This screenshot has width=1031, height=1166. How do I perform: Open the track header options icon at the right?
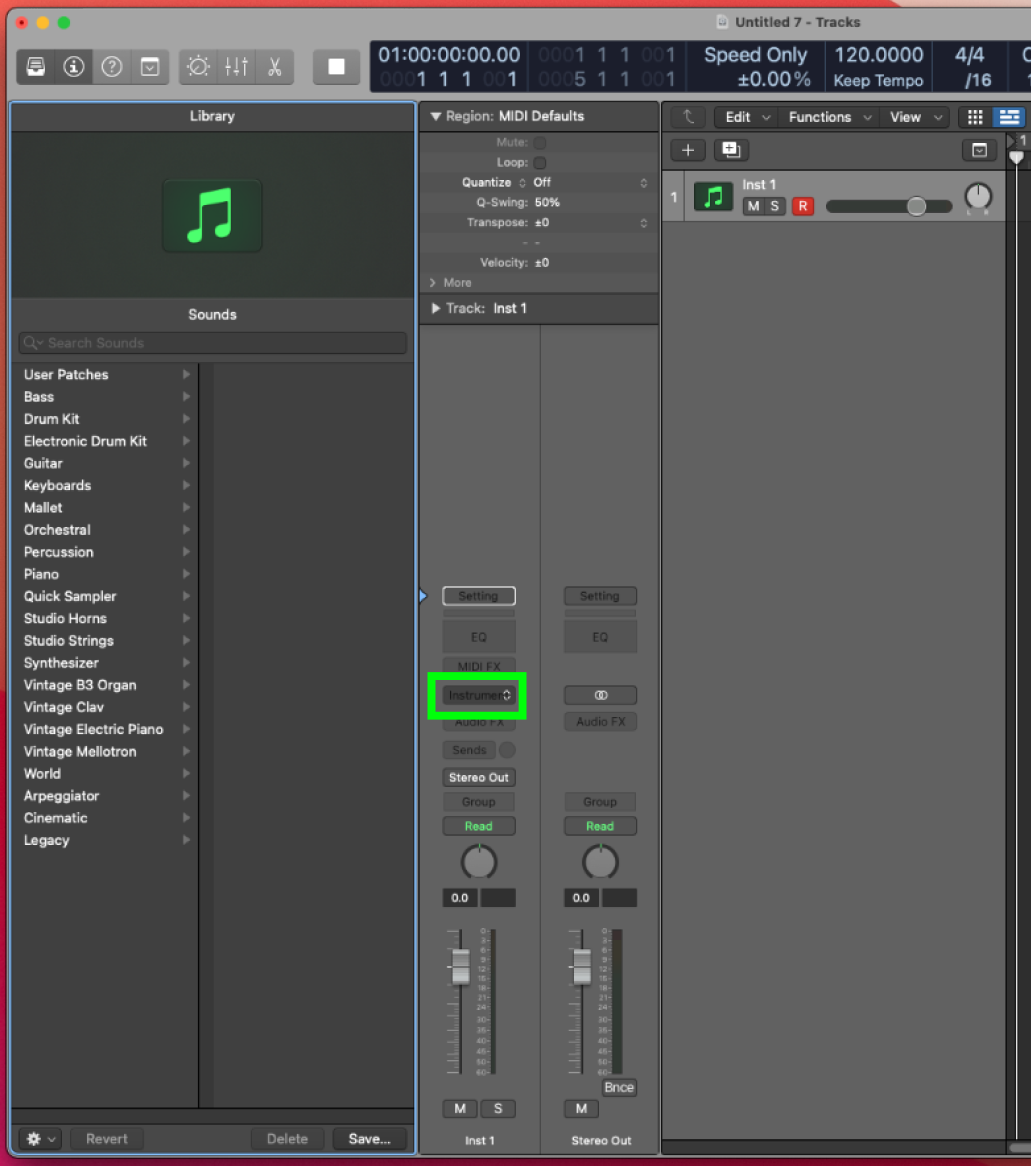[980, 150]
